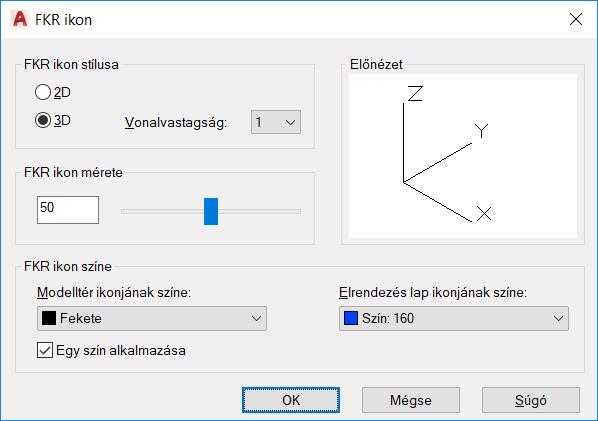Screen dimensions: 598x421
Task: Select the 3D icon style radio button
Action: [x=43, y=120]
